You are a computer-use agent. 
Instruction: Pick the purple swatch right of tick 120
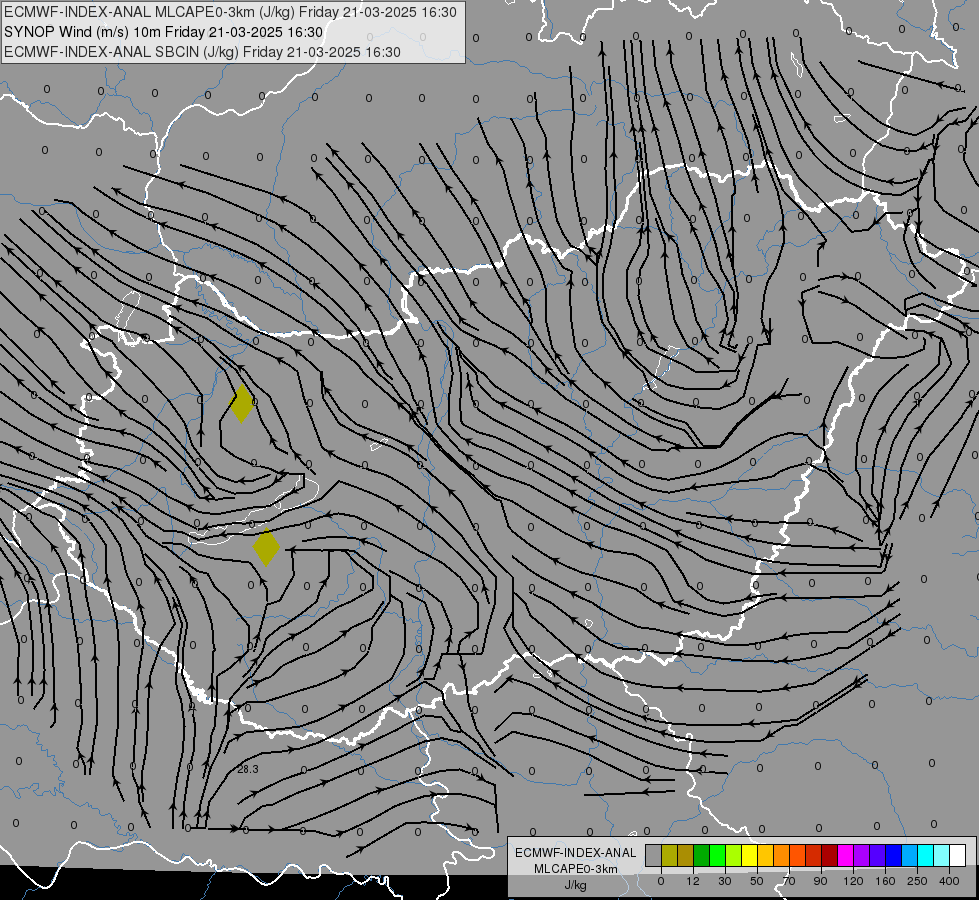click(862, 855)
